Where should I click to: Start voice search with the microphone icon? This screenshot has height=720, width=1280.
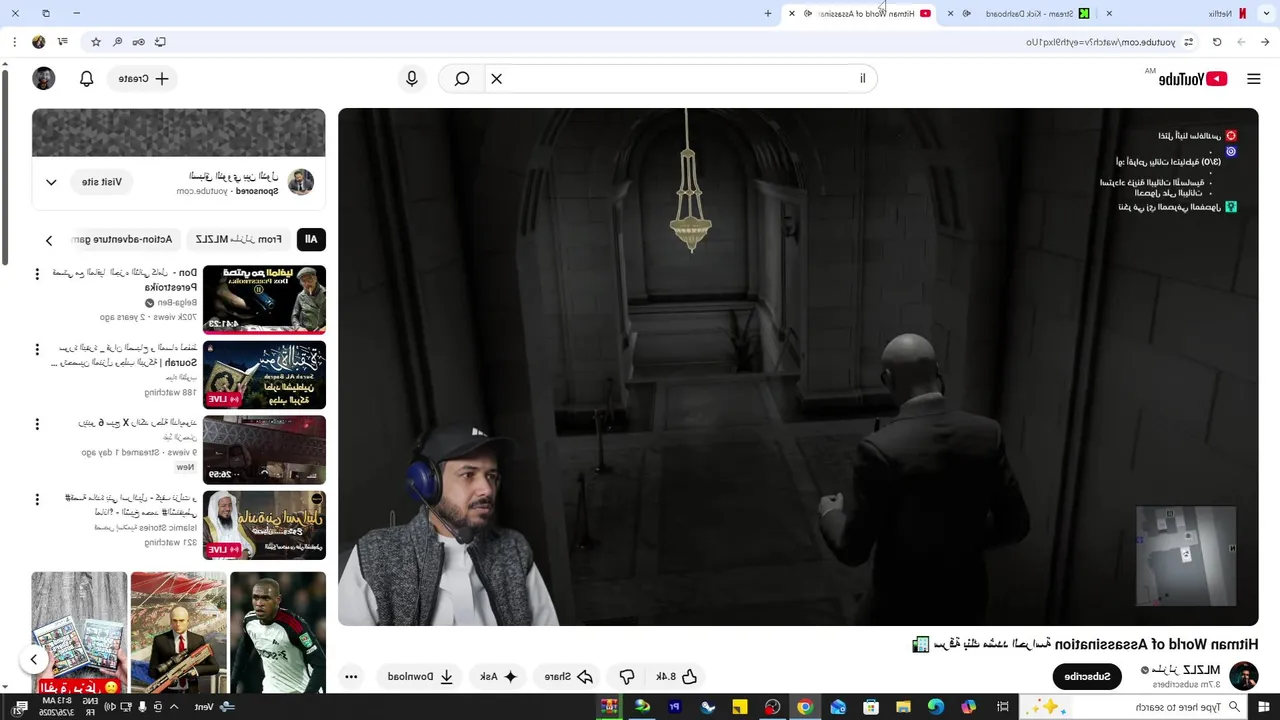pos(412,78)
